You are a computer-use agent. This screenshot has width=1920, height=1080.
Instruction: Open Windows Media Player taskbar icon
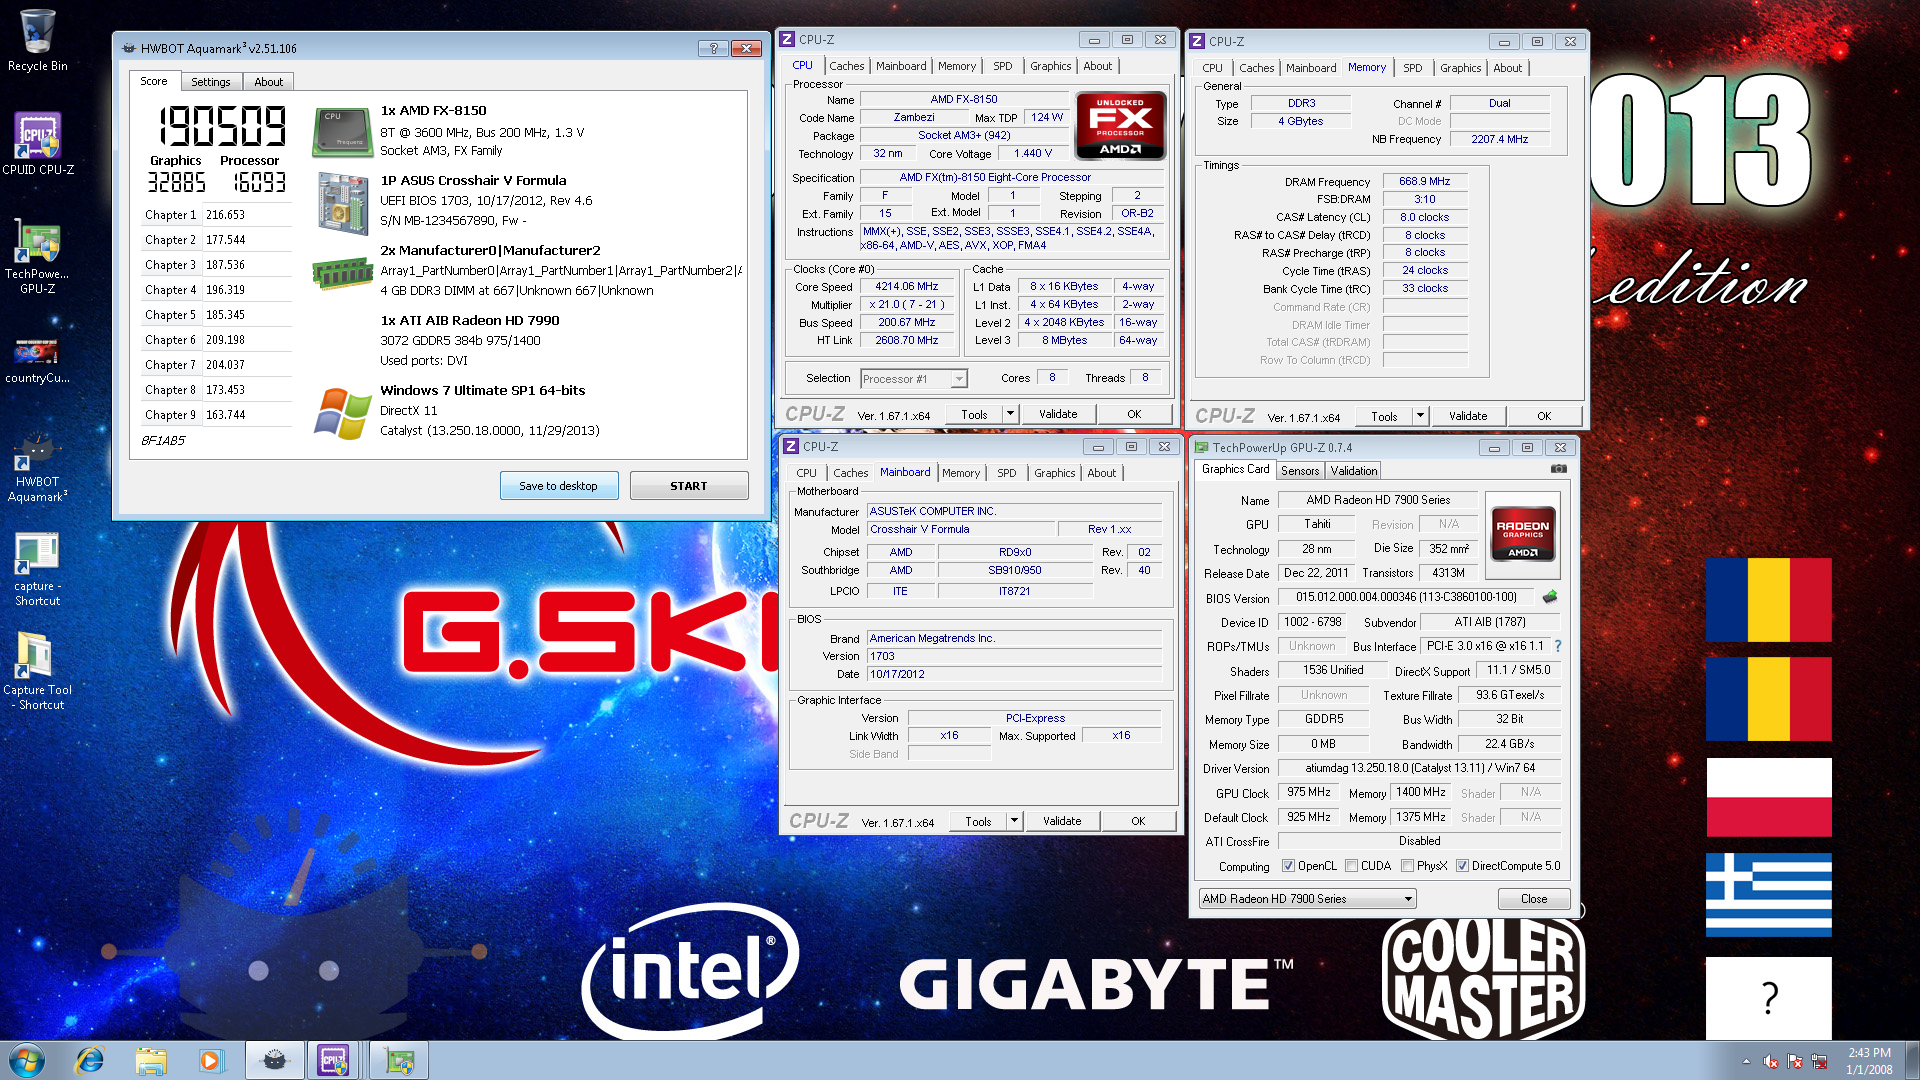click(211, 1060)
